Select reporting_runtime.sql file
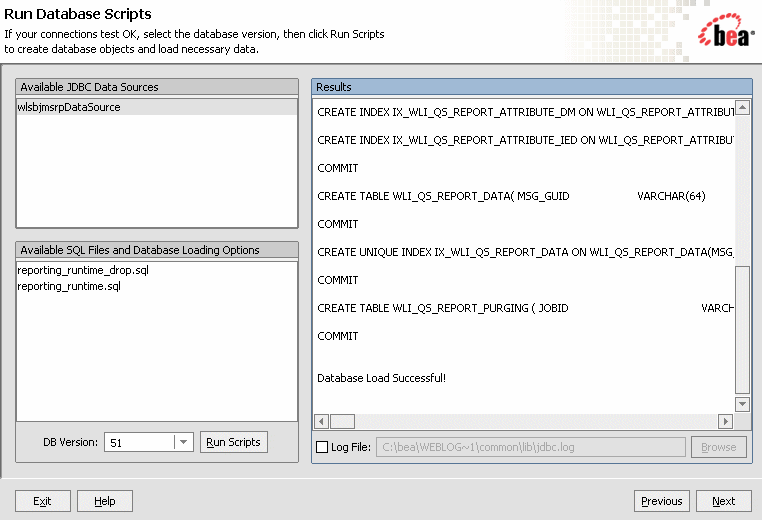The width and height of the screenshot is (762, 520). coord(69,286)
